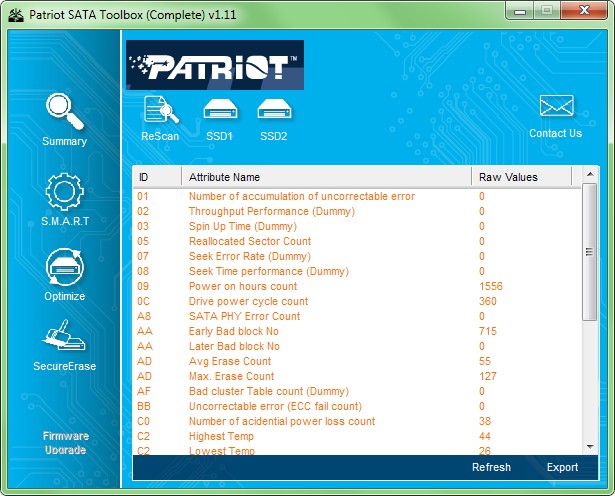
Task: Click the raw value 360
Action: (x=488, y=301)
